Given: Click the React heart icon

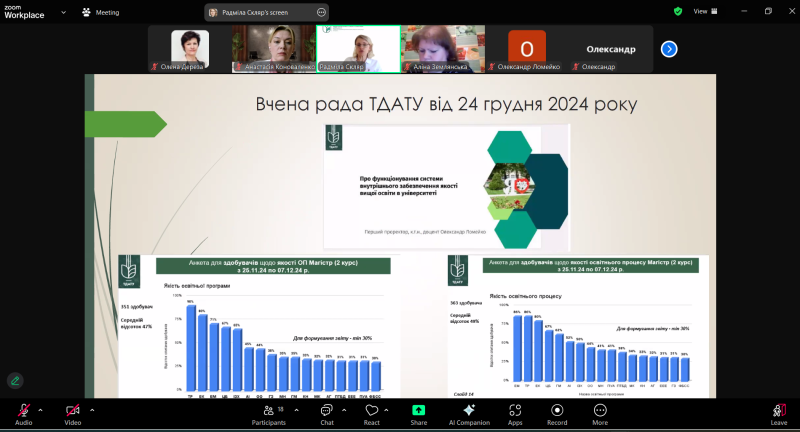Looking at the screenshot, I should tap(371, 410).
